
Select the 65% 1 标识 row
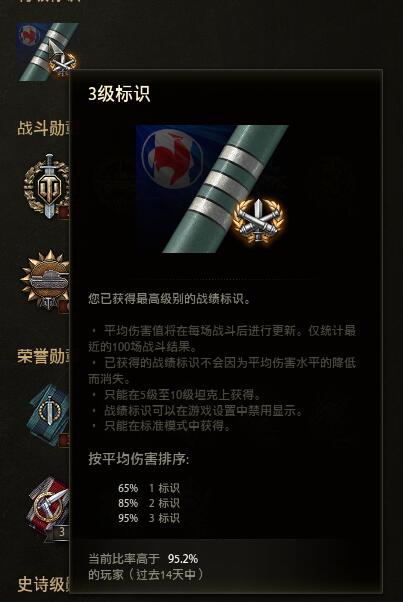[x=149, y=488]
